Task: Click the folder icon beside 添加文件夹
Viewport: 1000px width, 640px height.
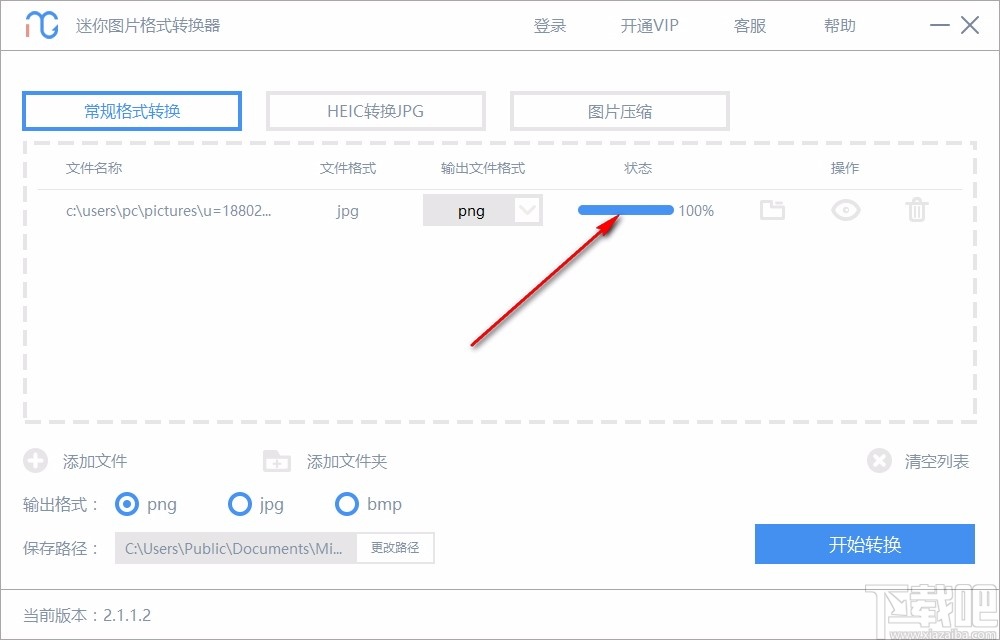Action: pos(276,461)
